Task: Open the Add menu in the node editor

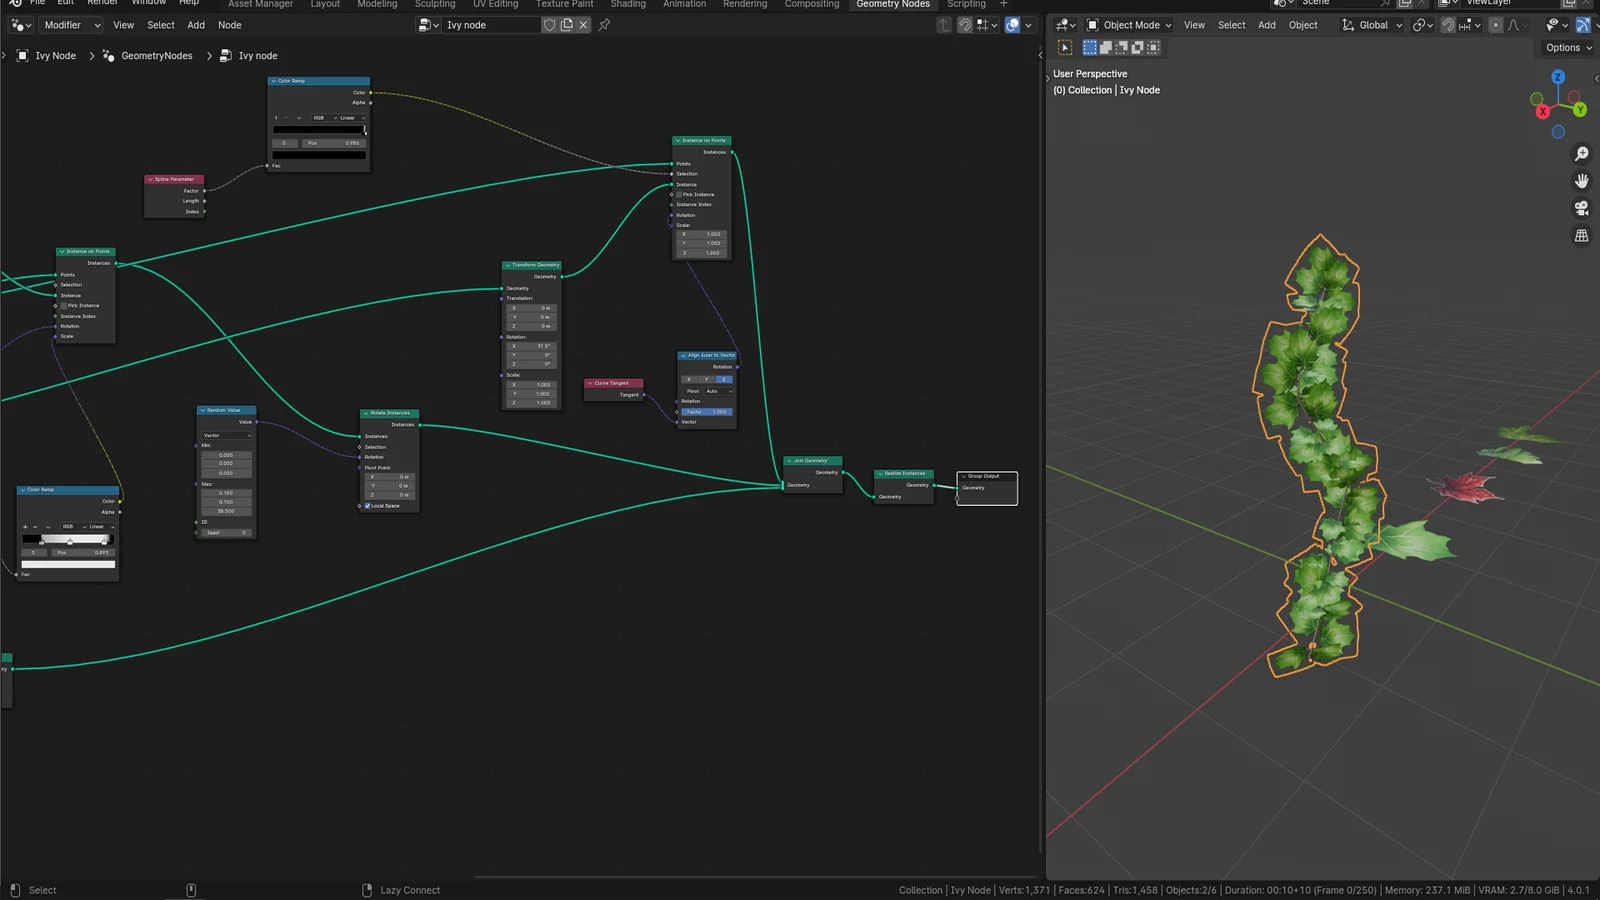Action: 195,25
